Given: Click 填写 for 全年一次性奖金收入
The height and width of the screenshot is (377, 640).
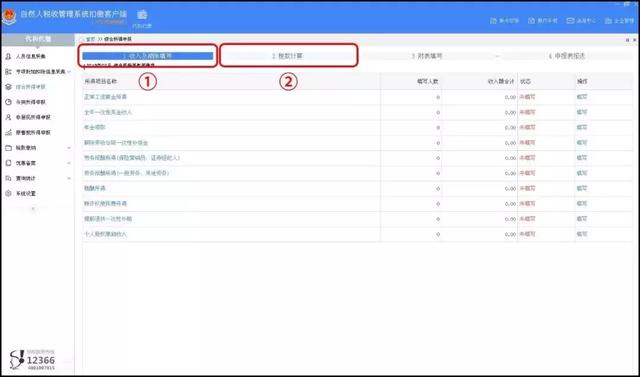Looking at the screenshot, I should [x=582, y=112].
